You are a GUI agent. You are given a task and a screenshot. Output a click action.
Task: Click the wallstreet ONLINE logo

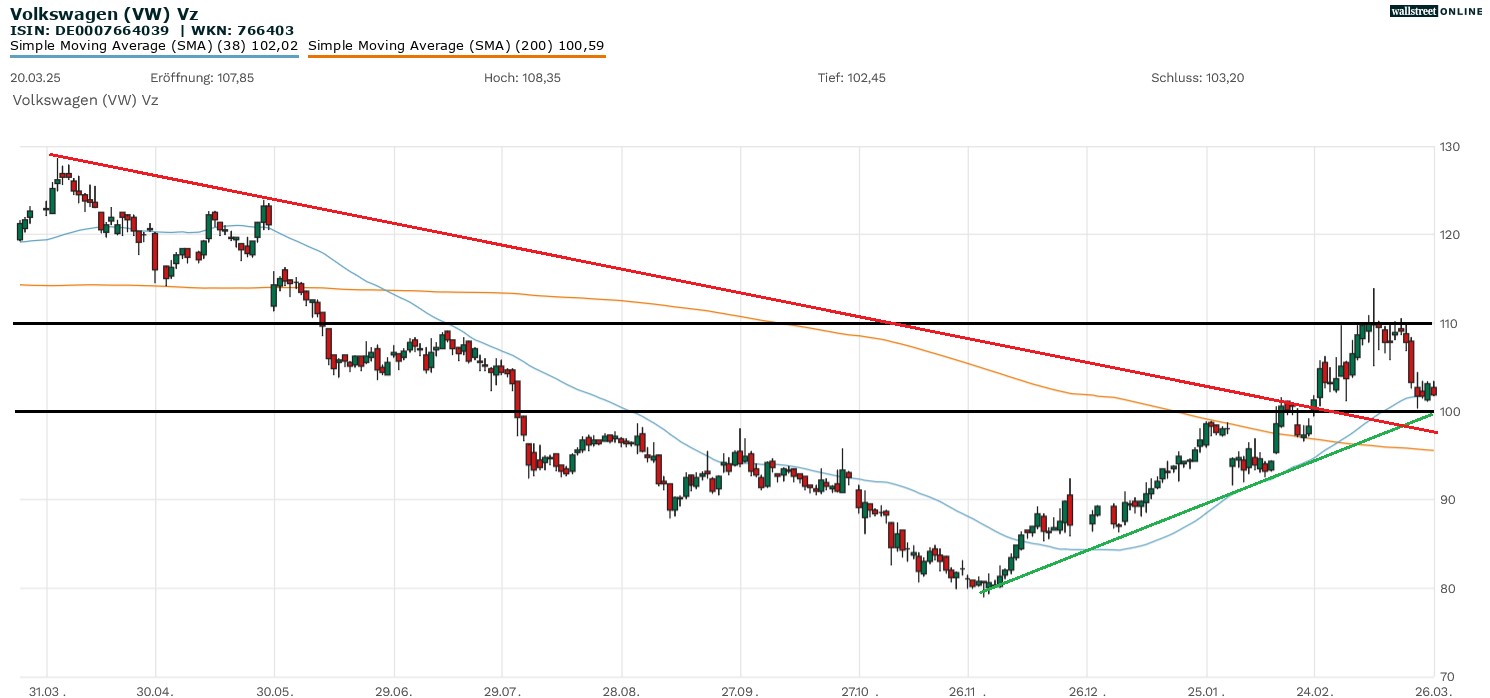1436,11
